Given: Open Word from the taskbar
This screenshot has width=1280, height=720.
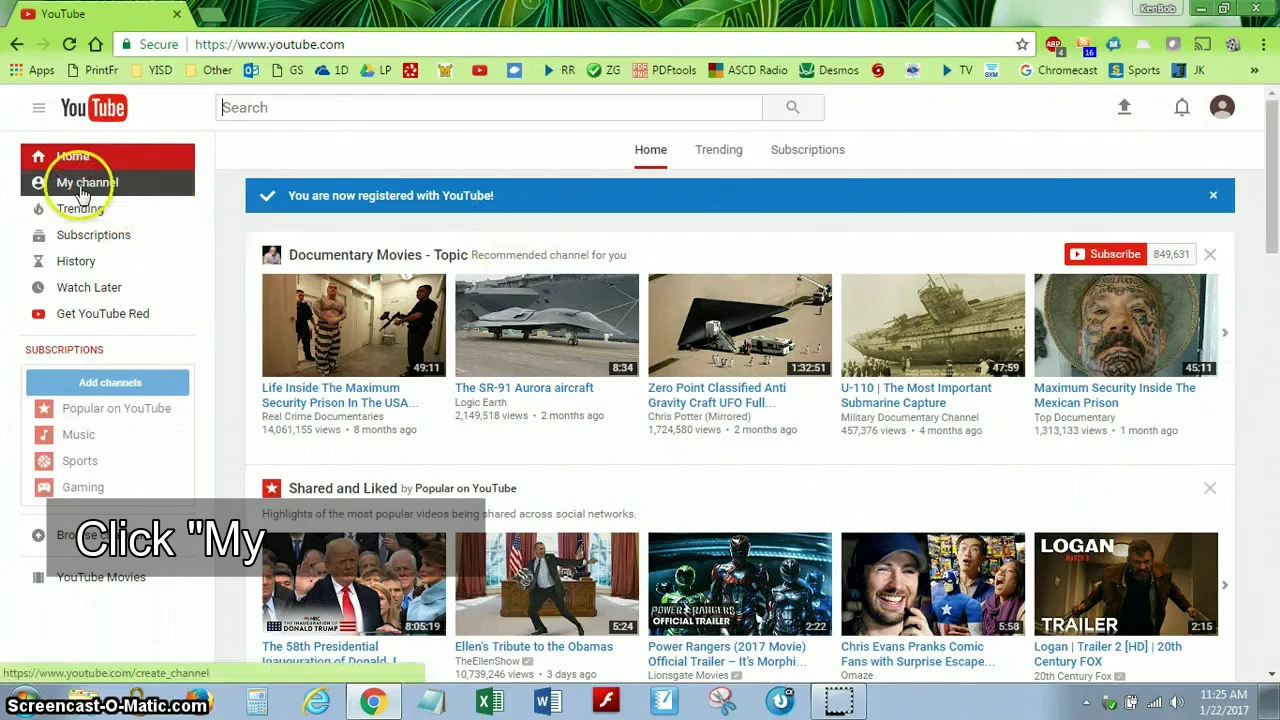Looking at the screenshot, I should (548, 702).
